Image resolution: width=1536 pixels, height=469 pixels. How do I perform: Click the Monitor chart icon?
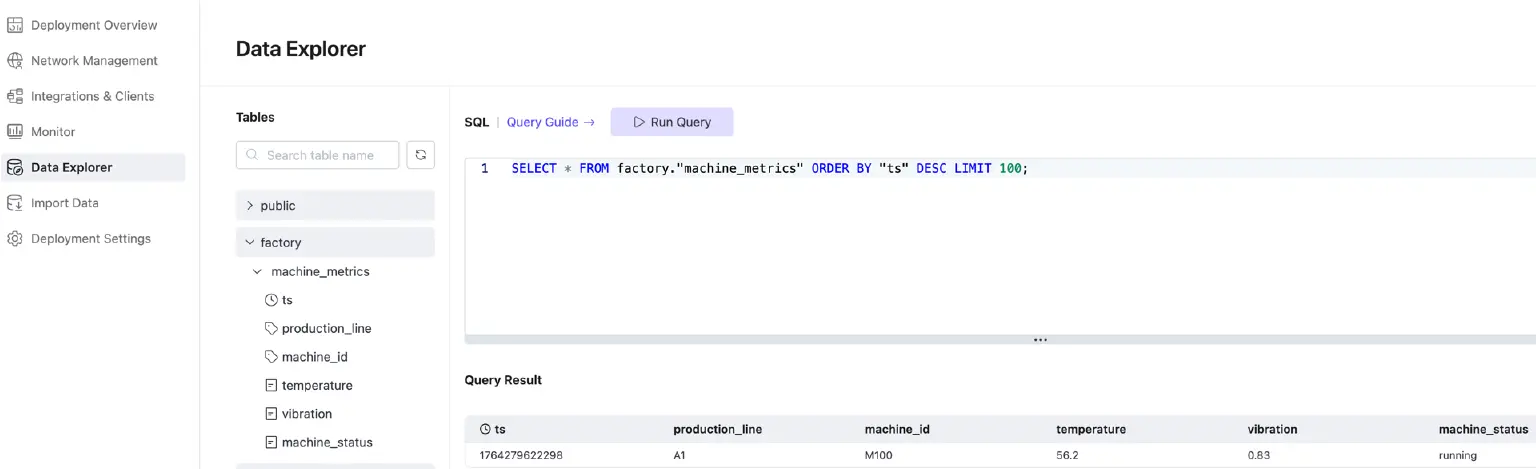14,132
